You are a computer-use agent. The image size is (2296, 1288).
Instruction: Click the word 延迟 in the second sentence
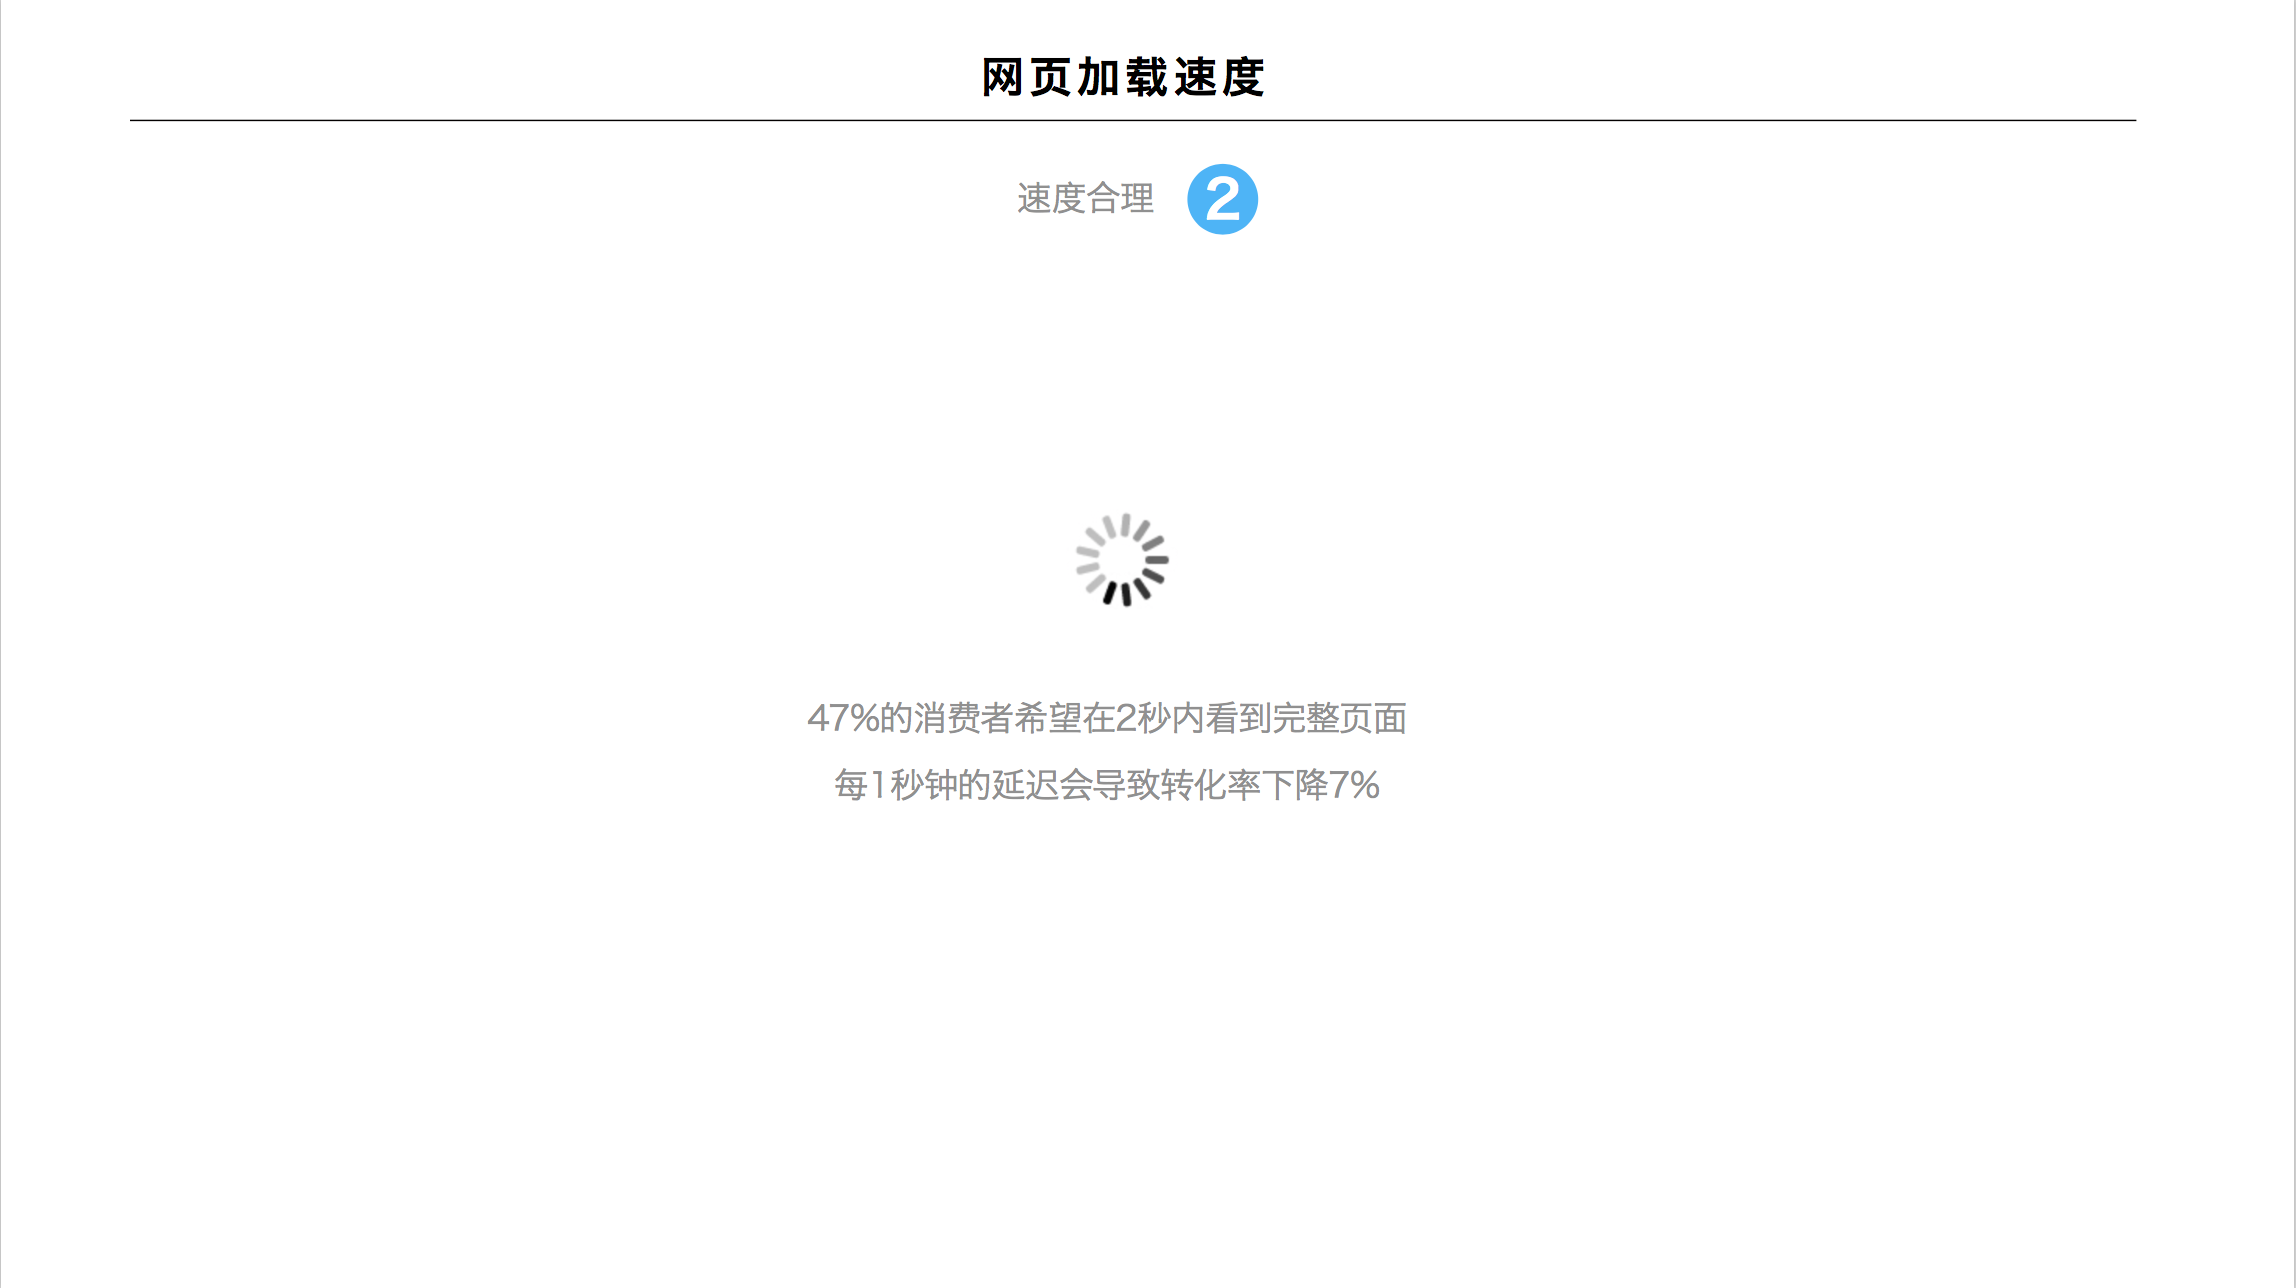(x=1025, y=785)
